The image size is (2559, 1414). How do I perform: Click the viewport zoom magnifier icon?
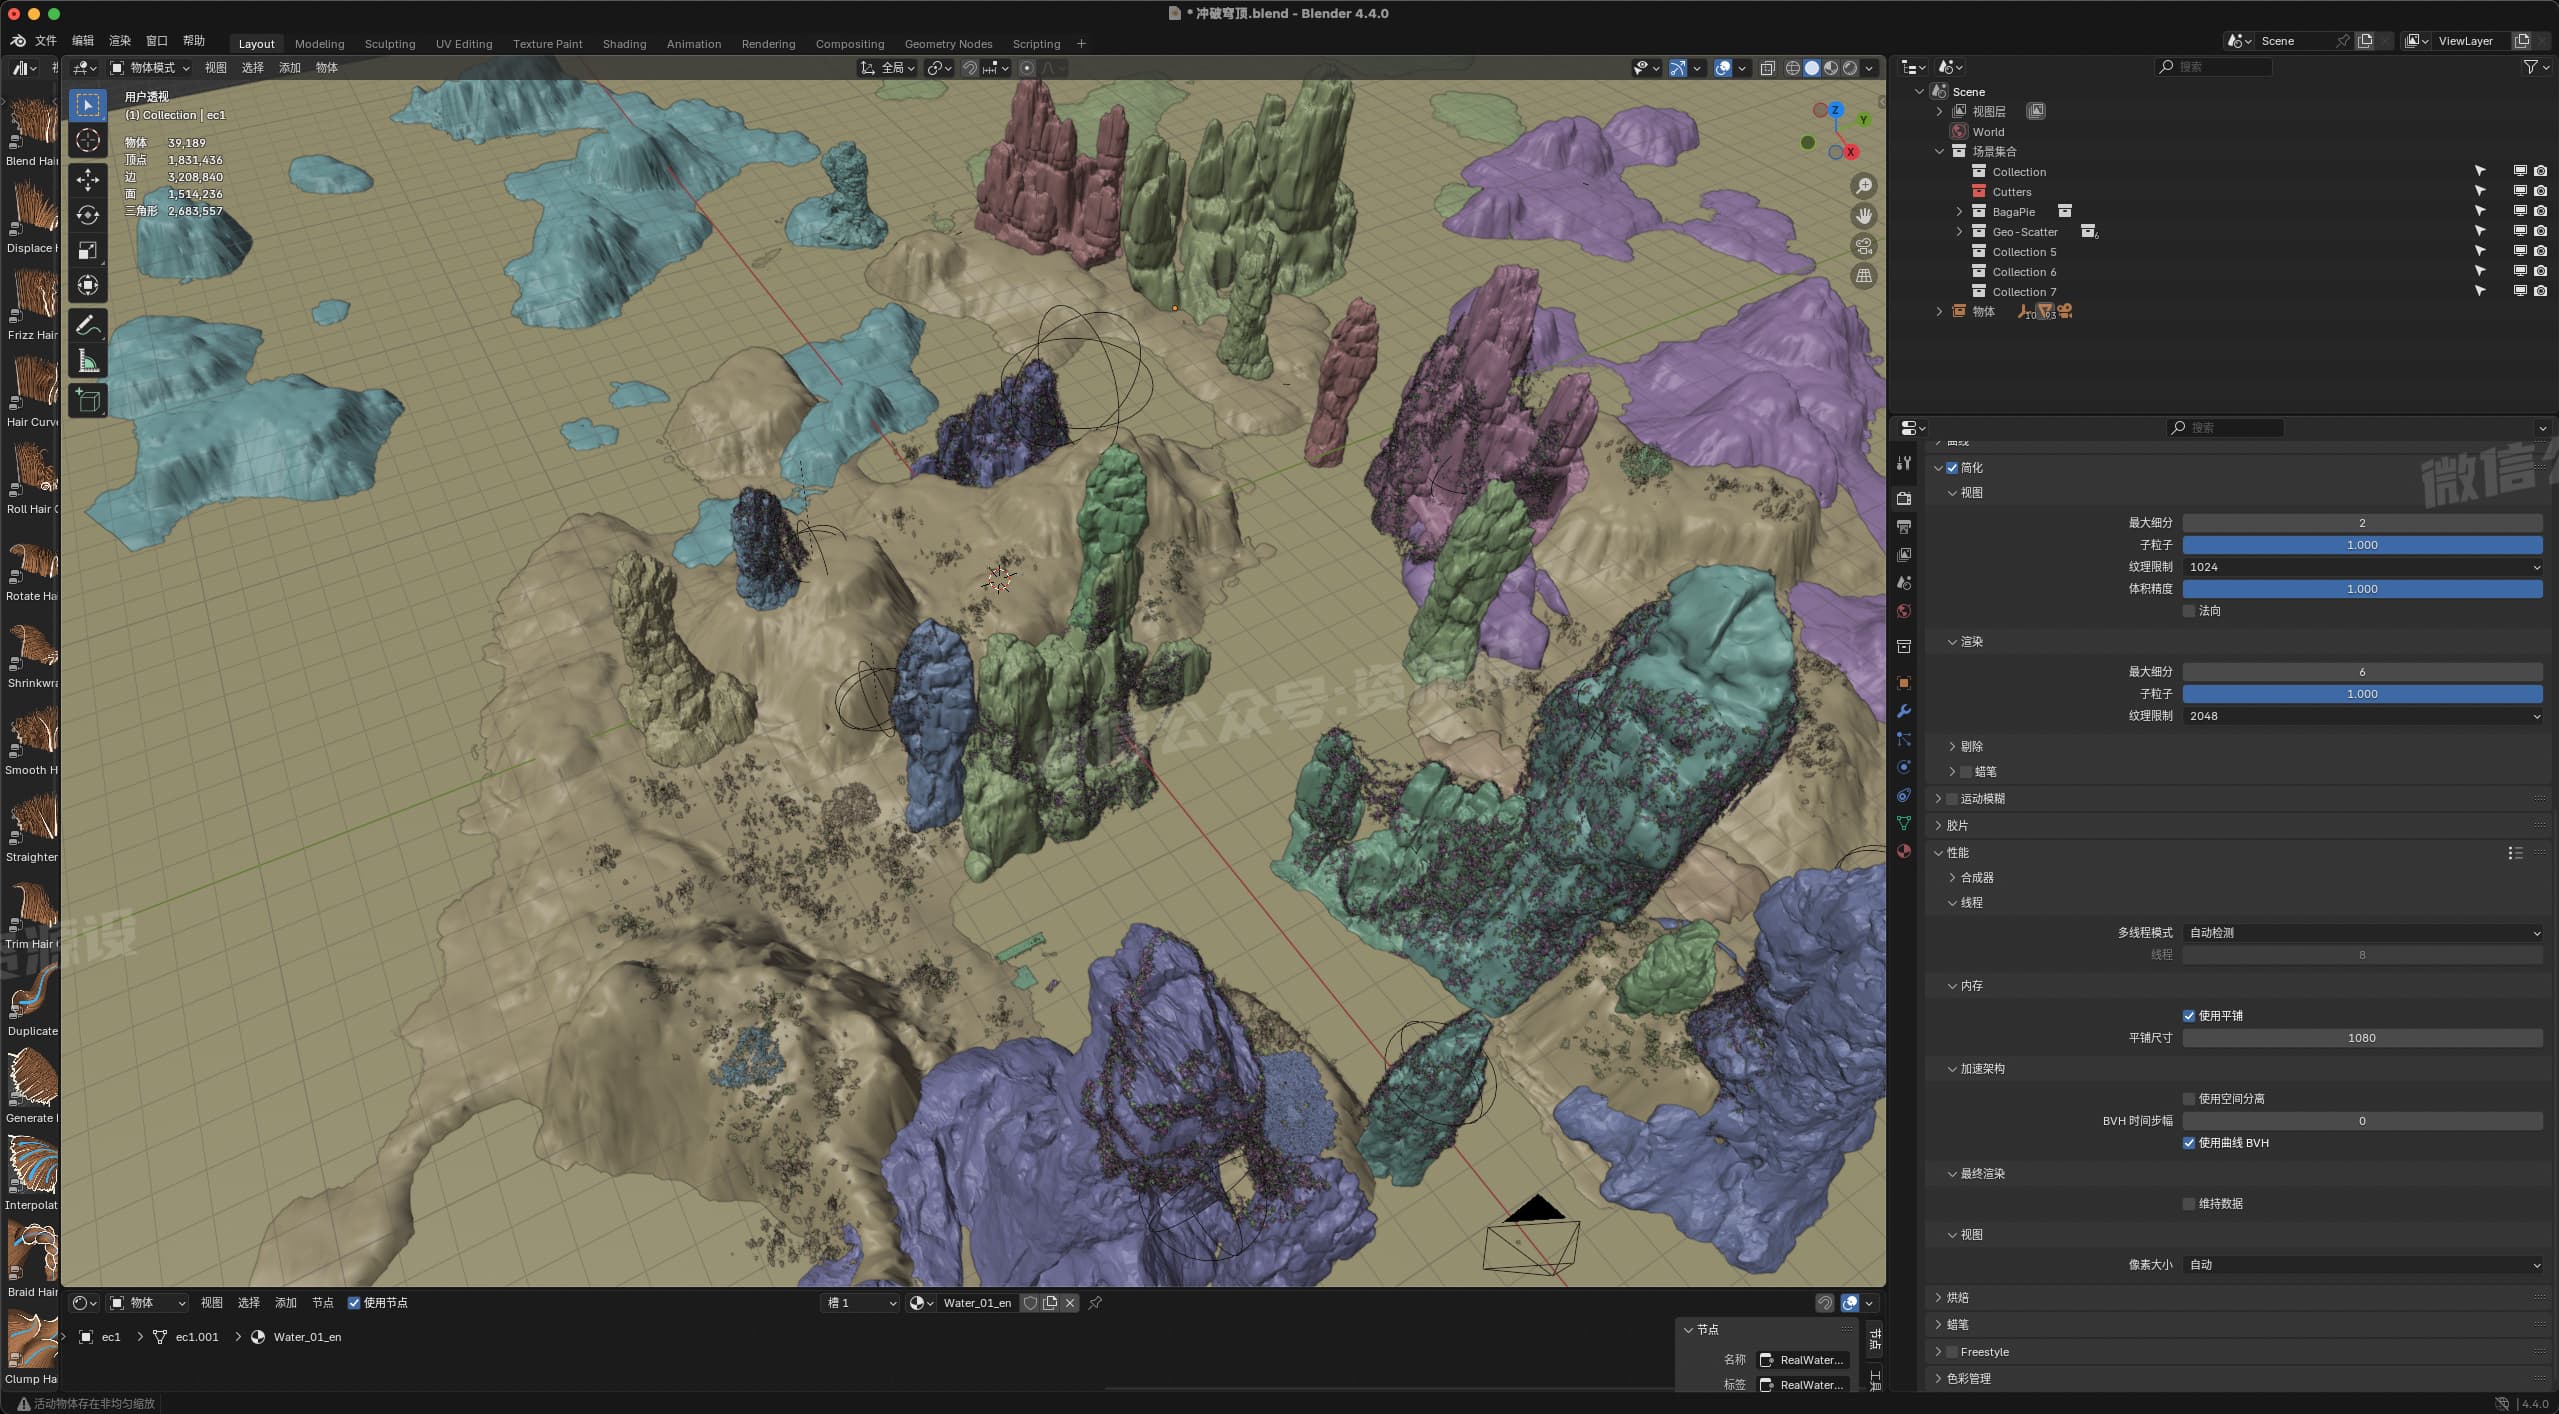(1864, 186)
